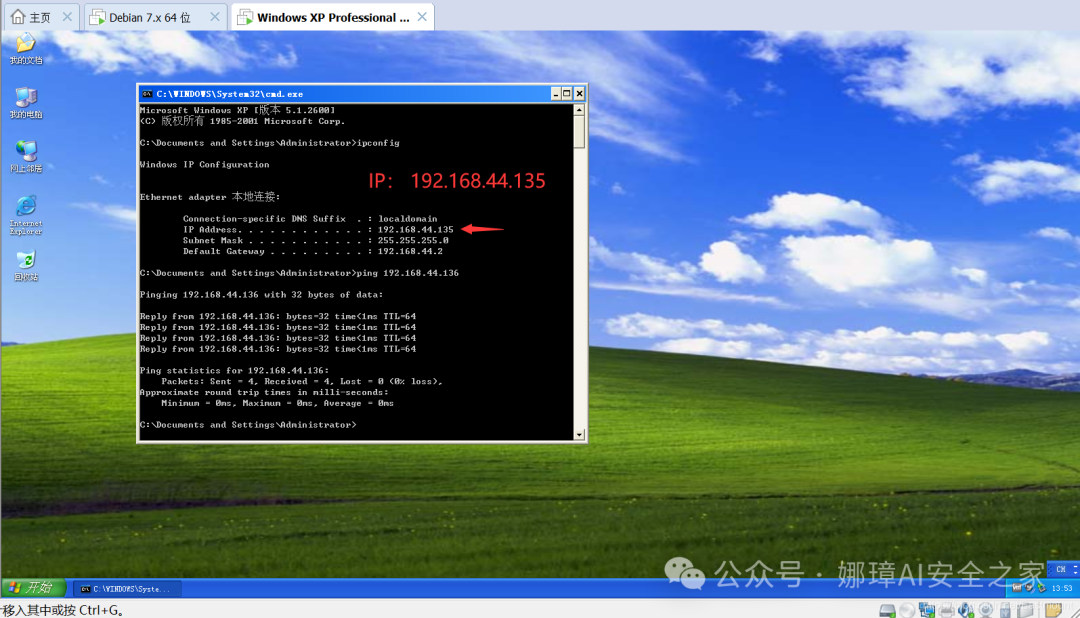Select the 我的电脑 desktop icon
This screenshot has width=1080, height=618.
26,103
